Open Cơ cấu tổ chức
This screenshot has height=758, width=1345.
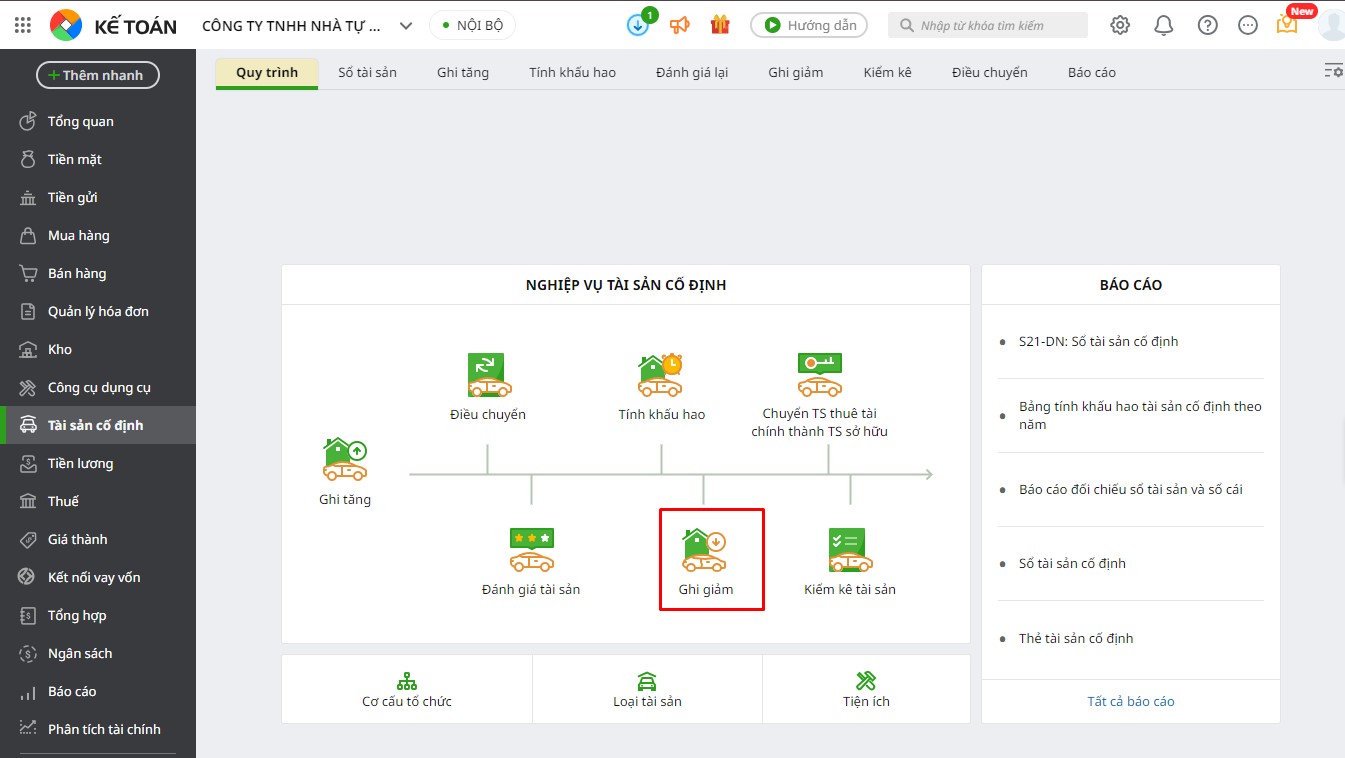pos(407,690)
